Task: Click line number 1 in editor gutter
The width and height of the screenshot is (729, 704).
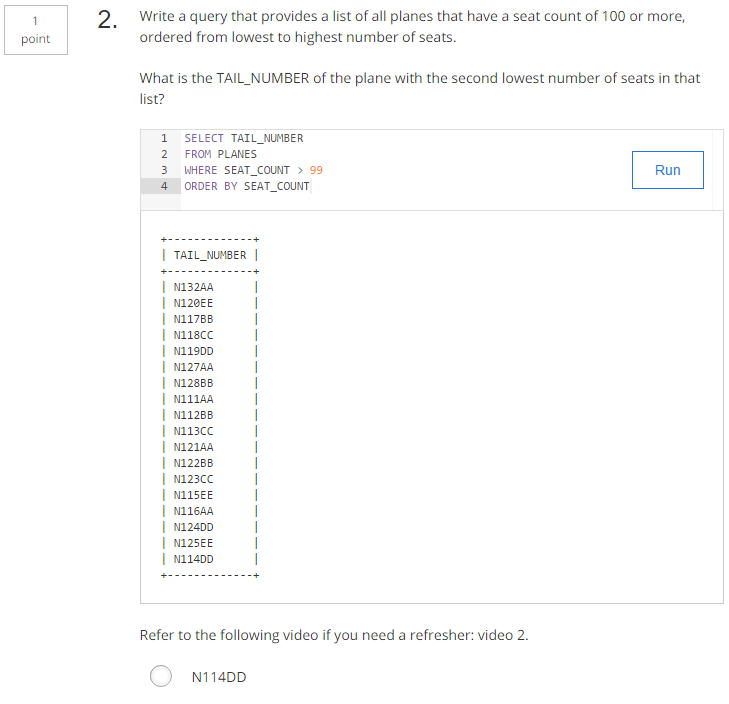Action: (x=164, y=138)
